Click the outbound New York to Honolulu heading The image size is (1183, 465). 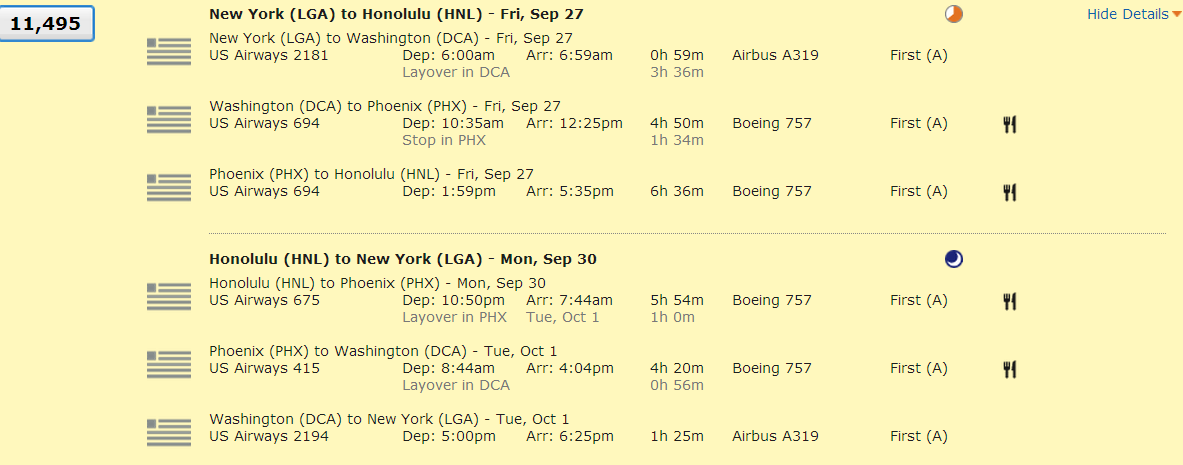[396, 14]
